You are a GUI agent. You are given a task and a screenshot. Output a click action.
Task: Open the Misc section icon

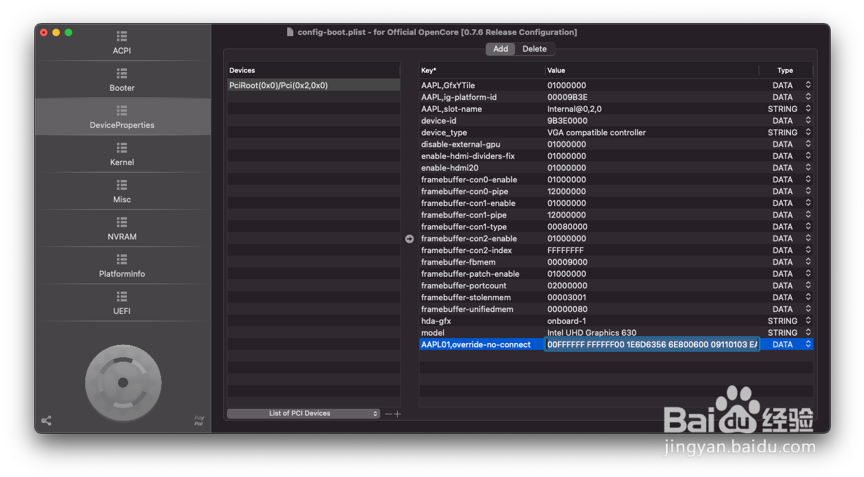point(122,185)
